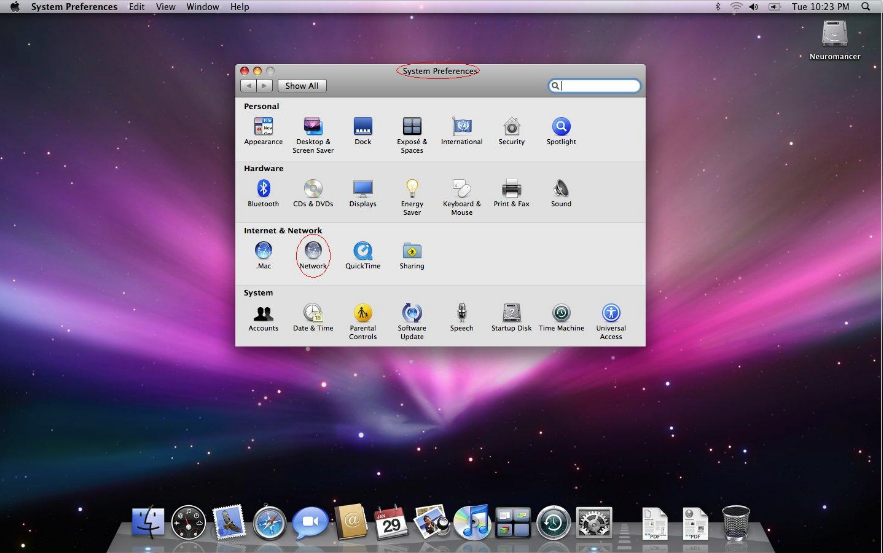Open Finder from the Dock

[148, 523]
